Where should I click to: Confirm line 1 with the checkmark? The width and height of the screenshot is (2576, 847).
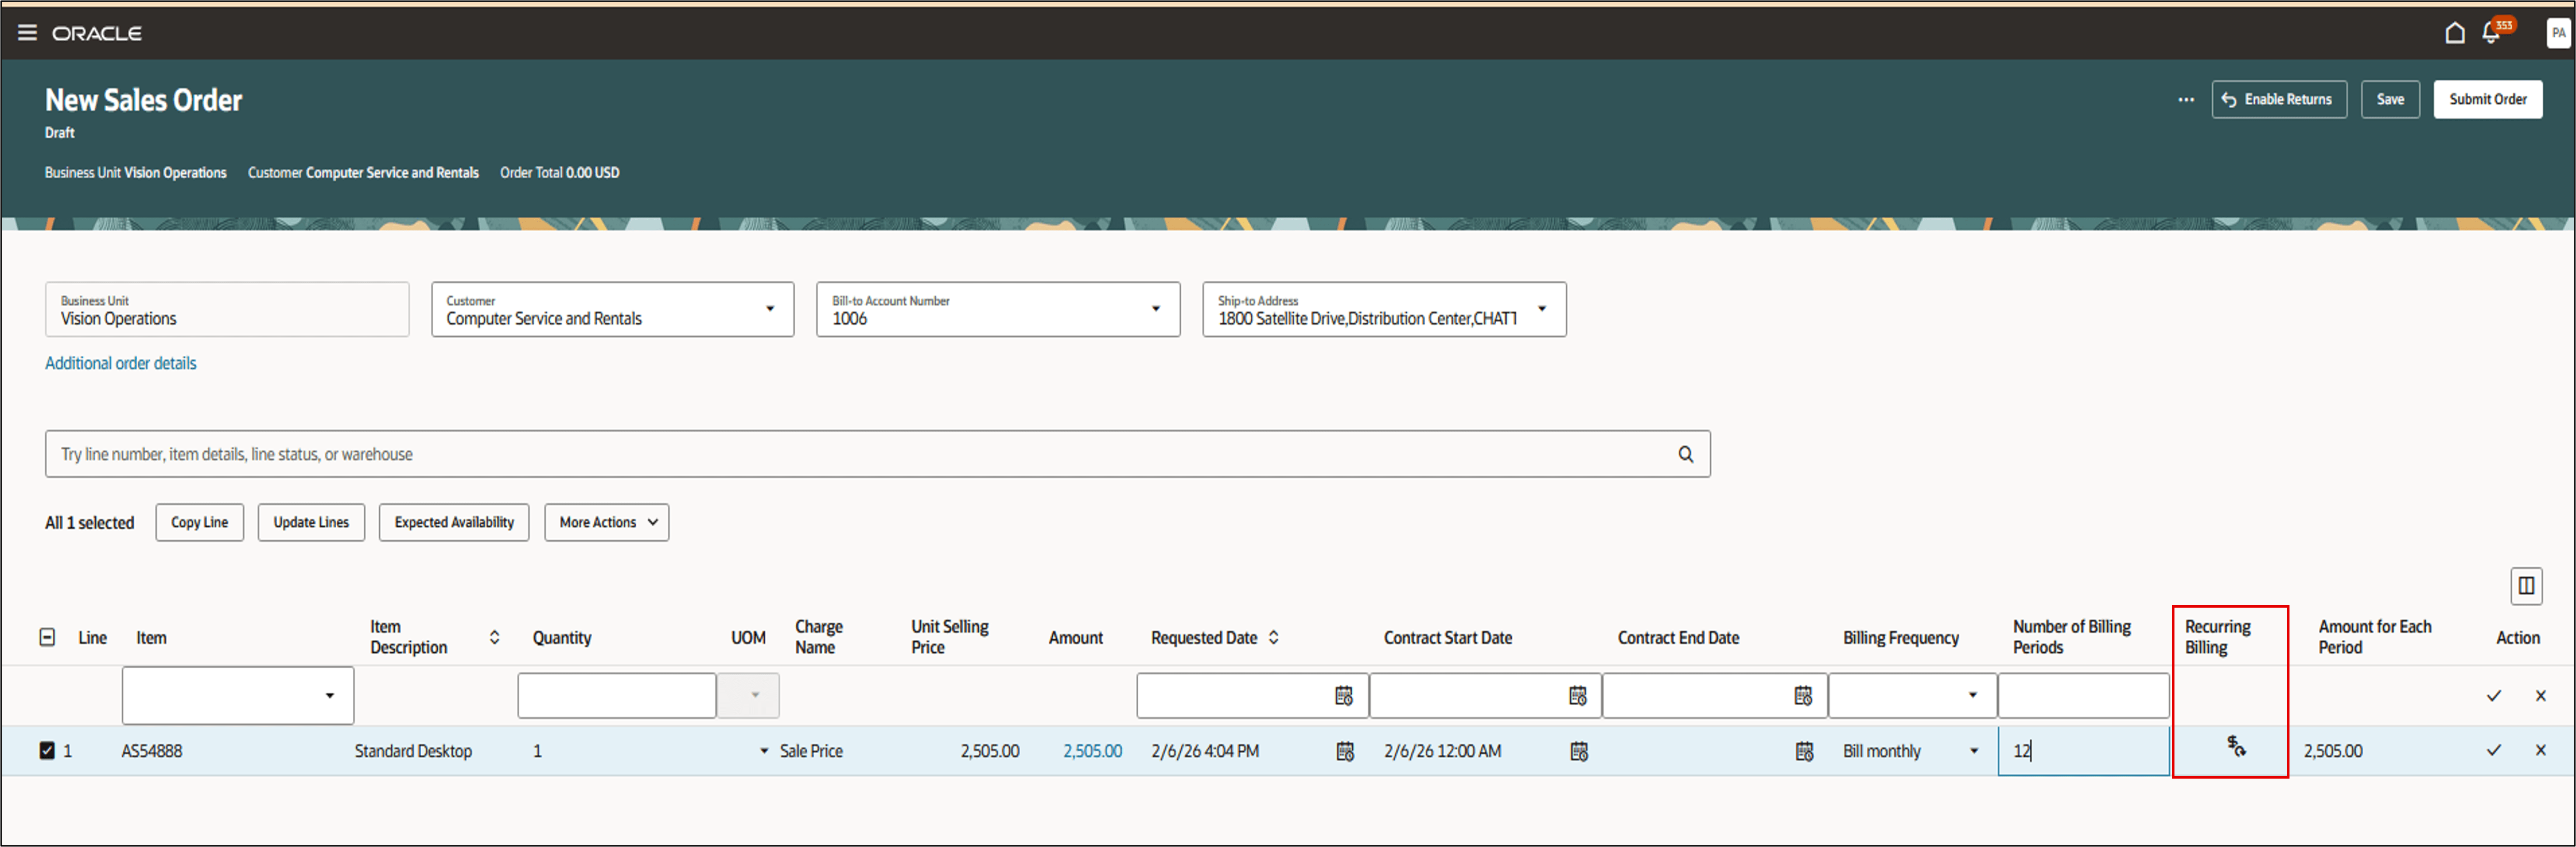[x=2493, y=750]
